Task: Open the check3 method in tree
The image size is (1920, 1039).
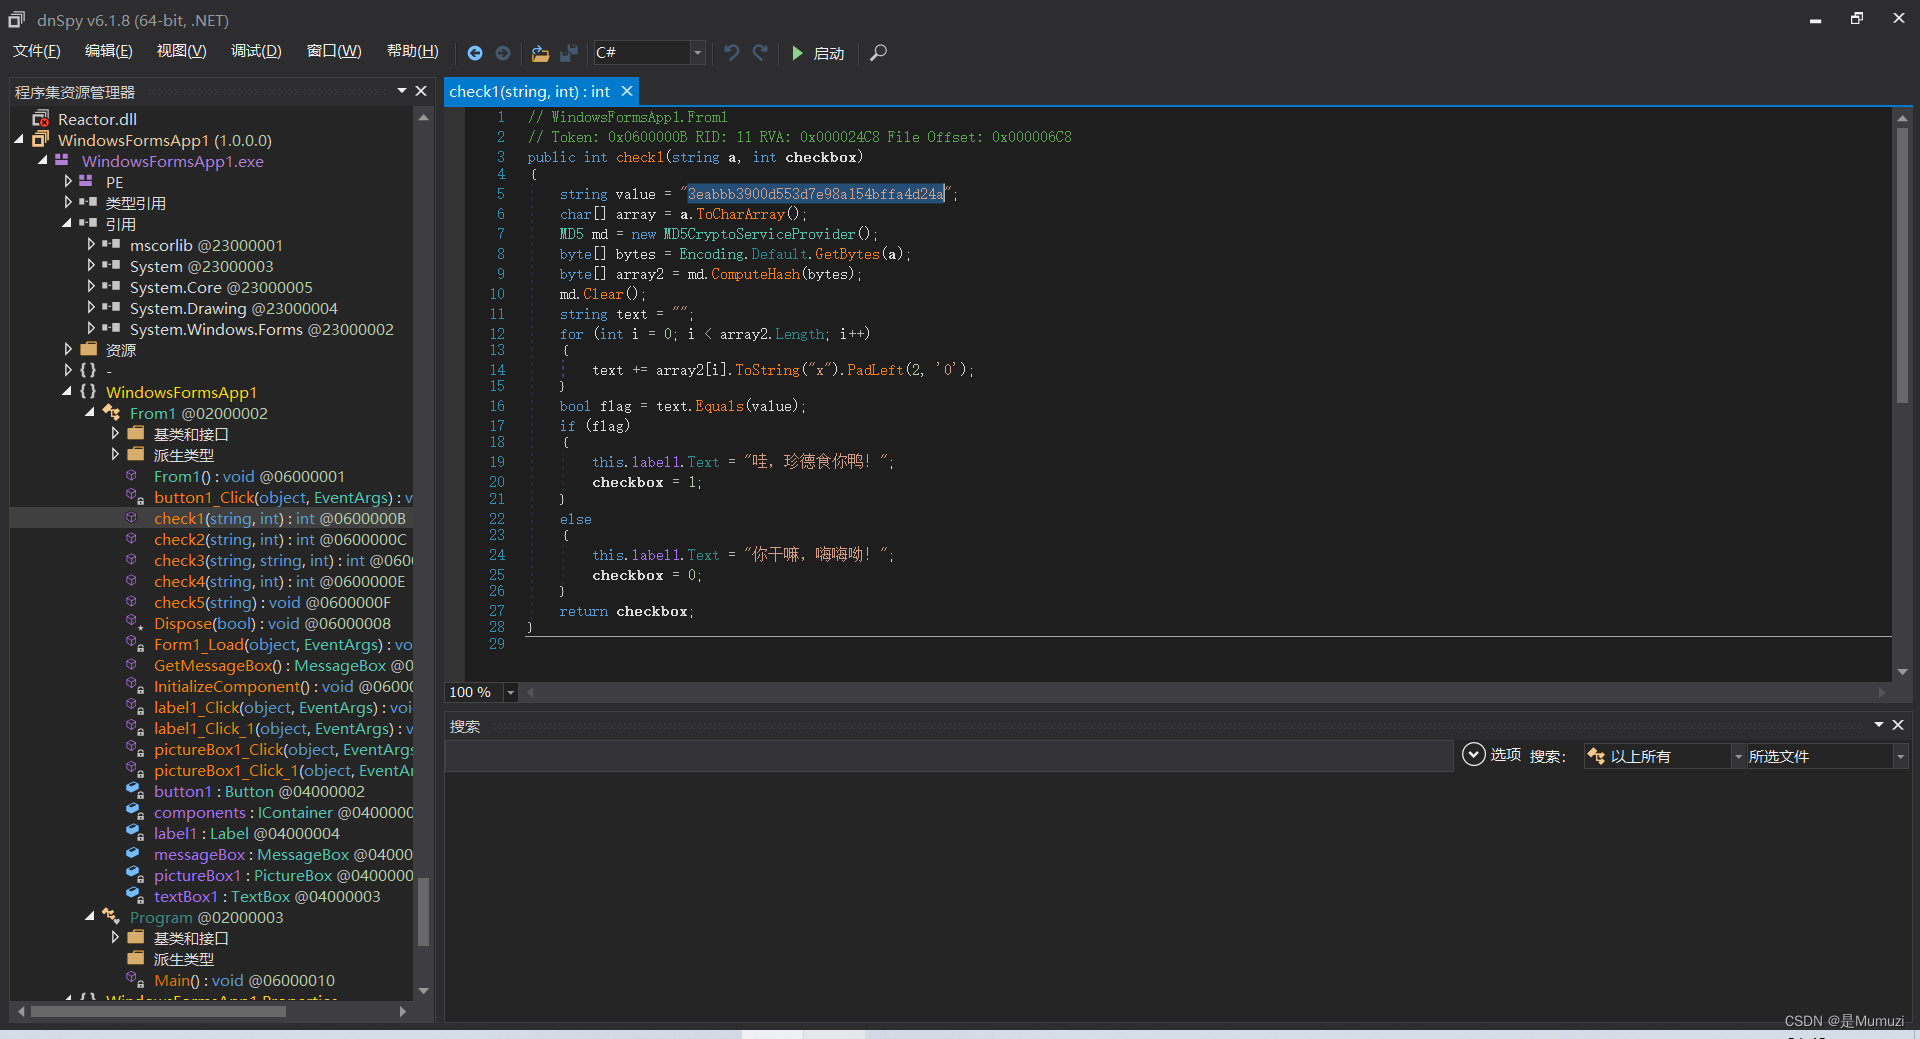Action: click(282, 560)
